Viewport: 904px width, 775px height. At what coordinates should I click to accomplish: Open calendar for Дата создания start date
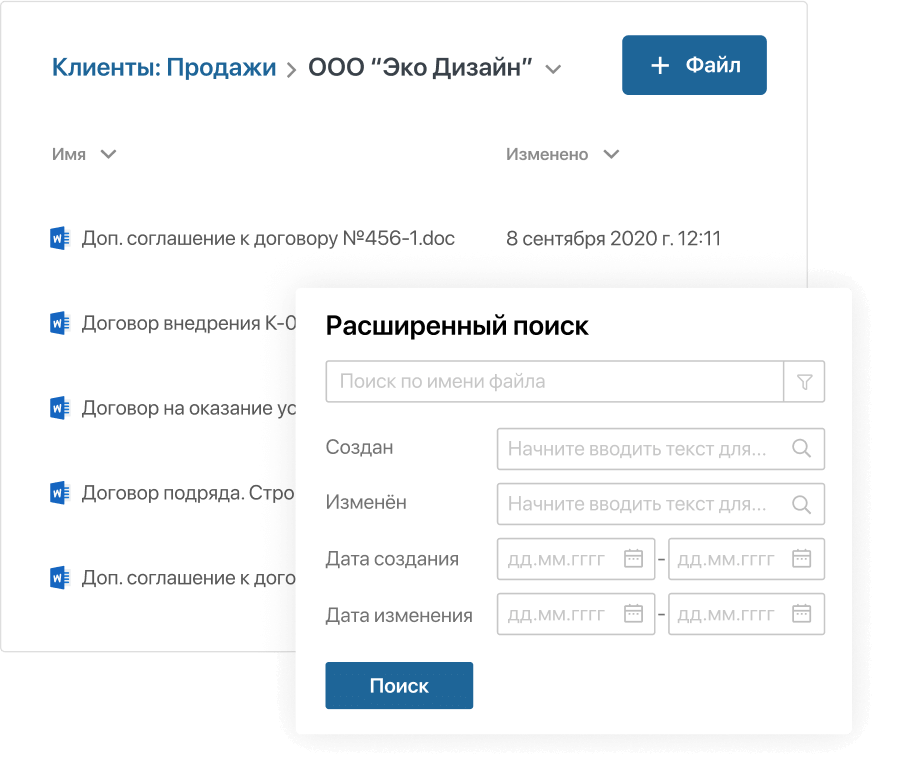coord(634,558)
